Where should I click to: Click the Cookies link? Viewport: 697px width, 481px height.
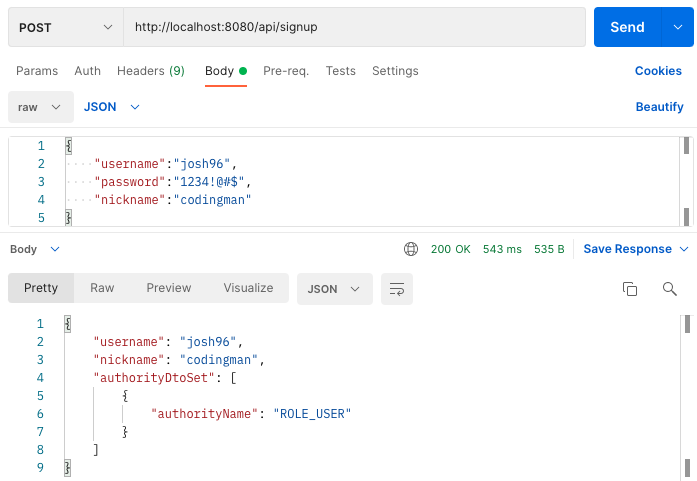[658, 71]
